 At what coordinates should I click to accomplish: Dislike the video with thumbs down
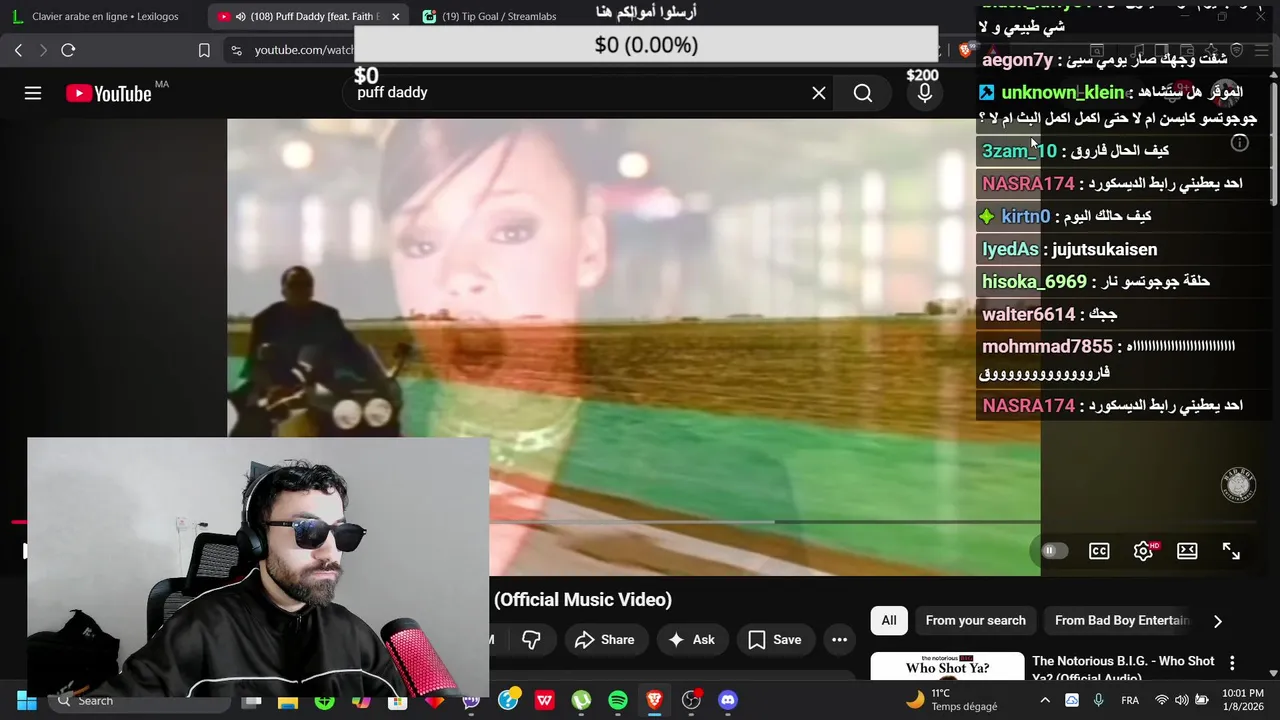click(x=531, y=640)
